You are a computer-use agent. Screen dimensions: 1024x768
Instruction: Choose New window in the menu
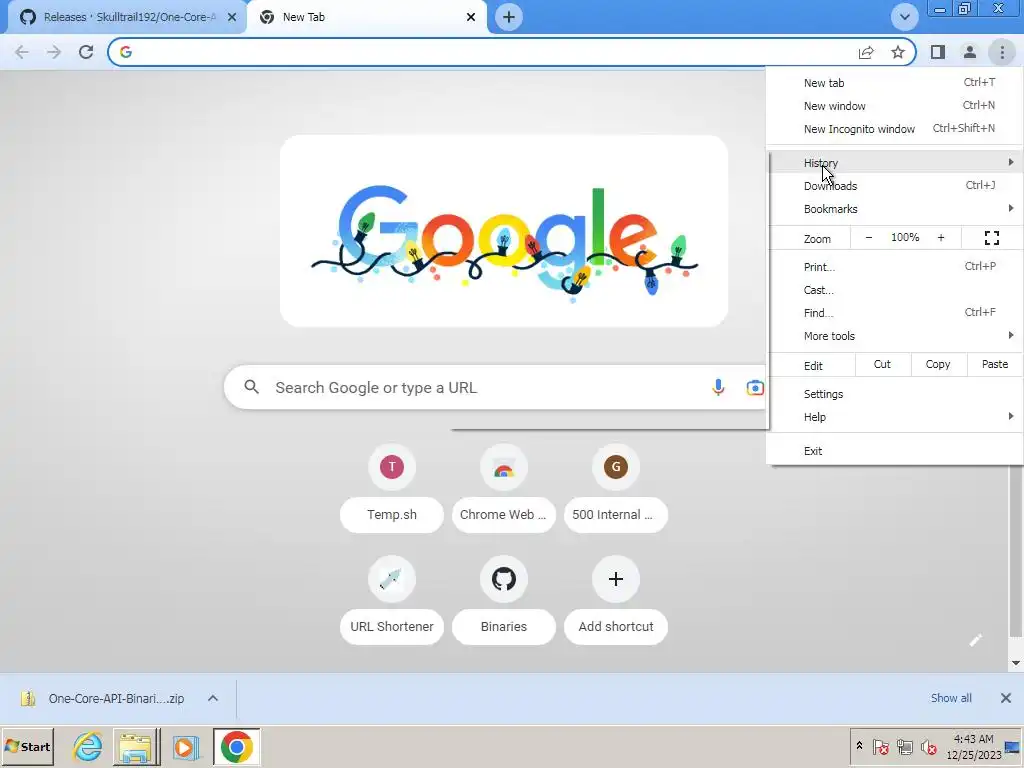point(895,106)
